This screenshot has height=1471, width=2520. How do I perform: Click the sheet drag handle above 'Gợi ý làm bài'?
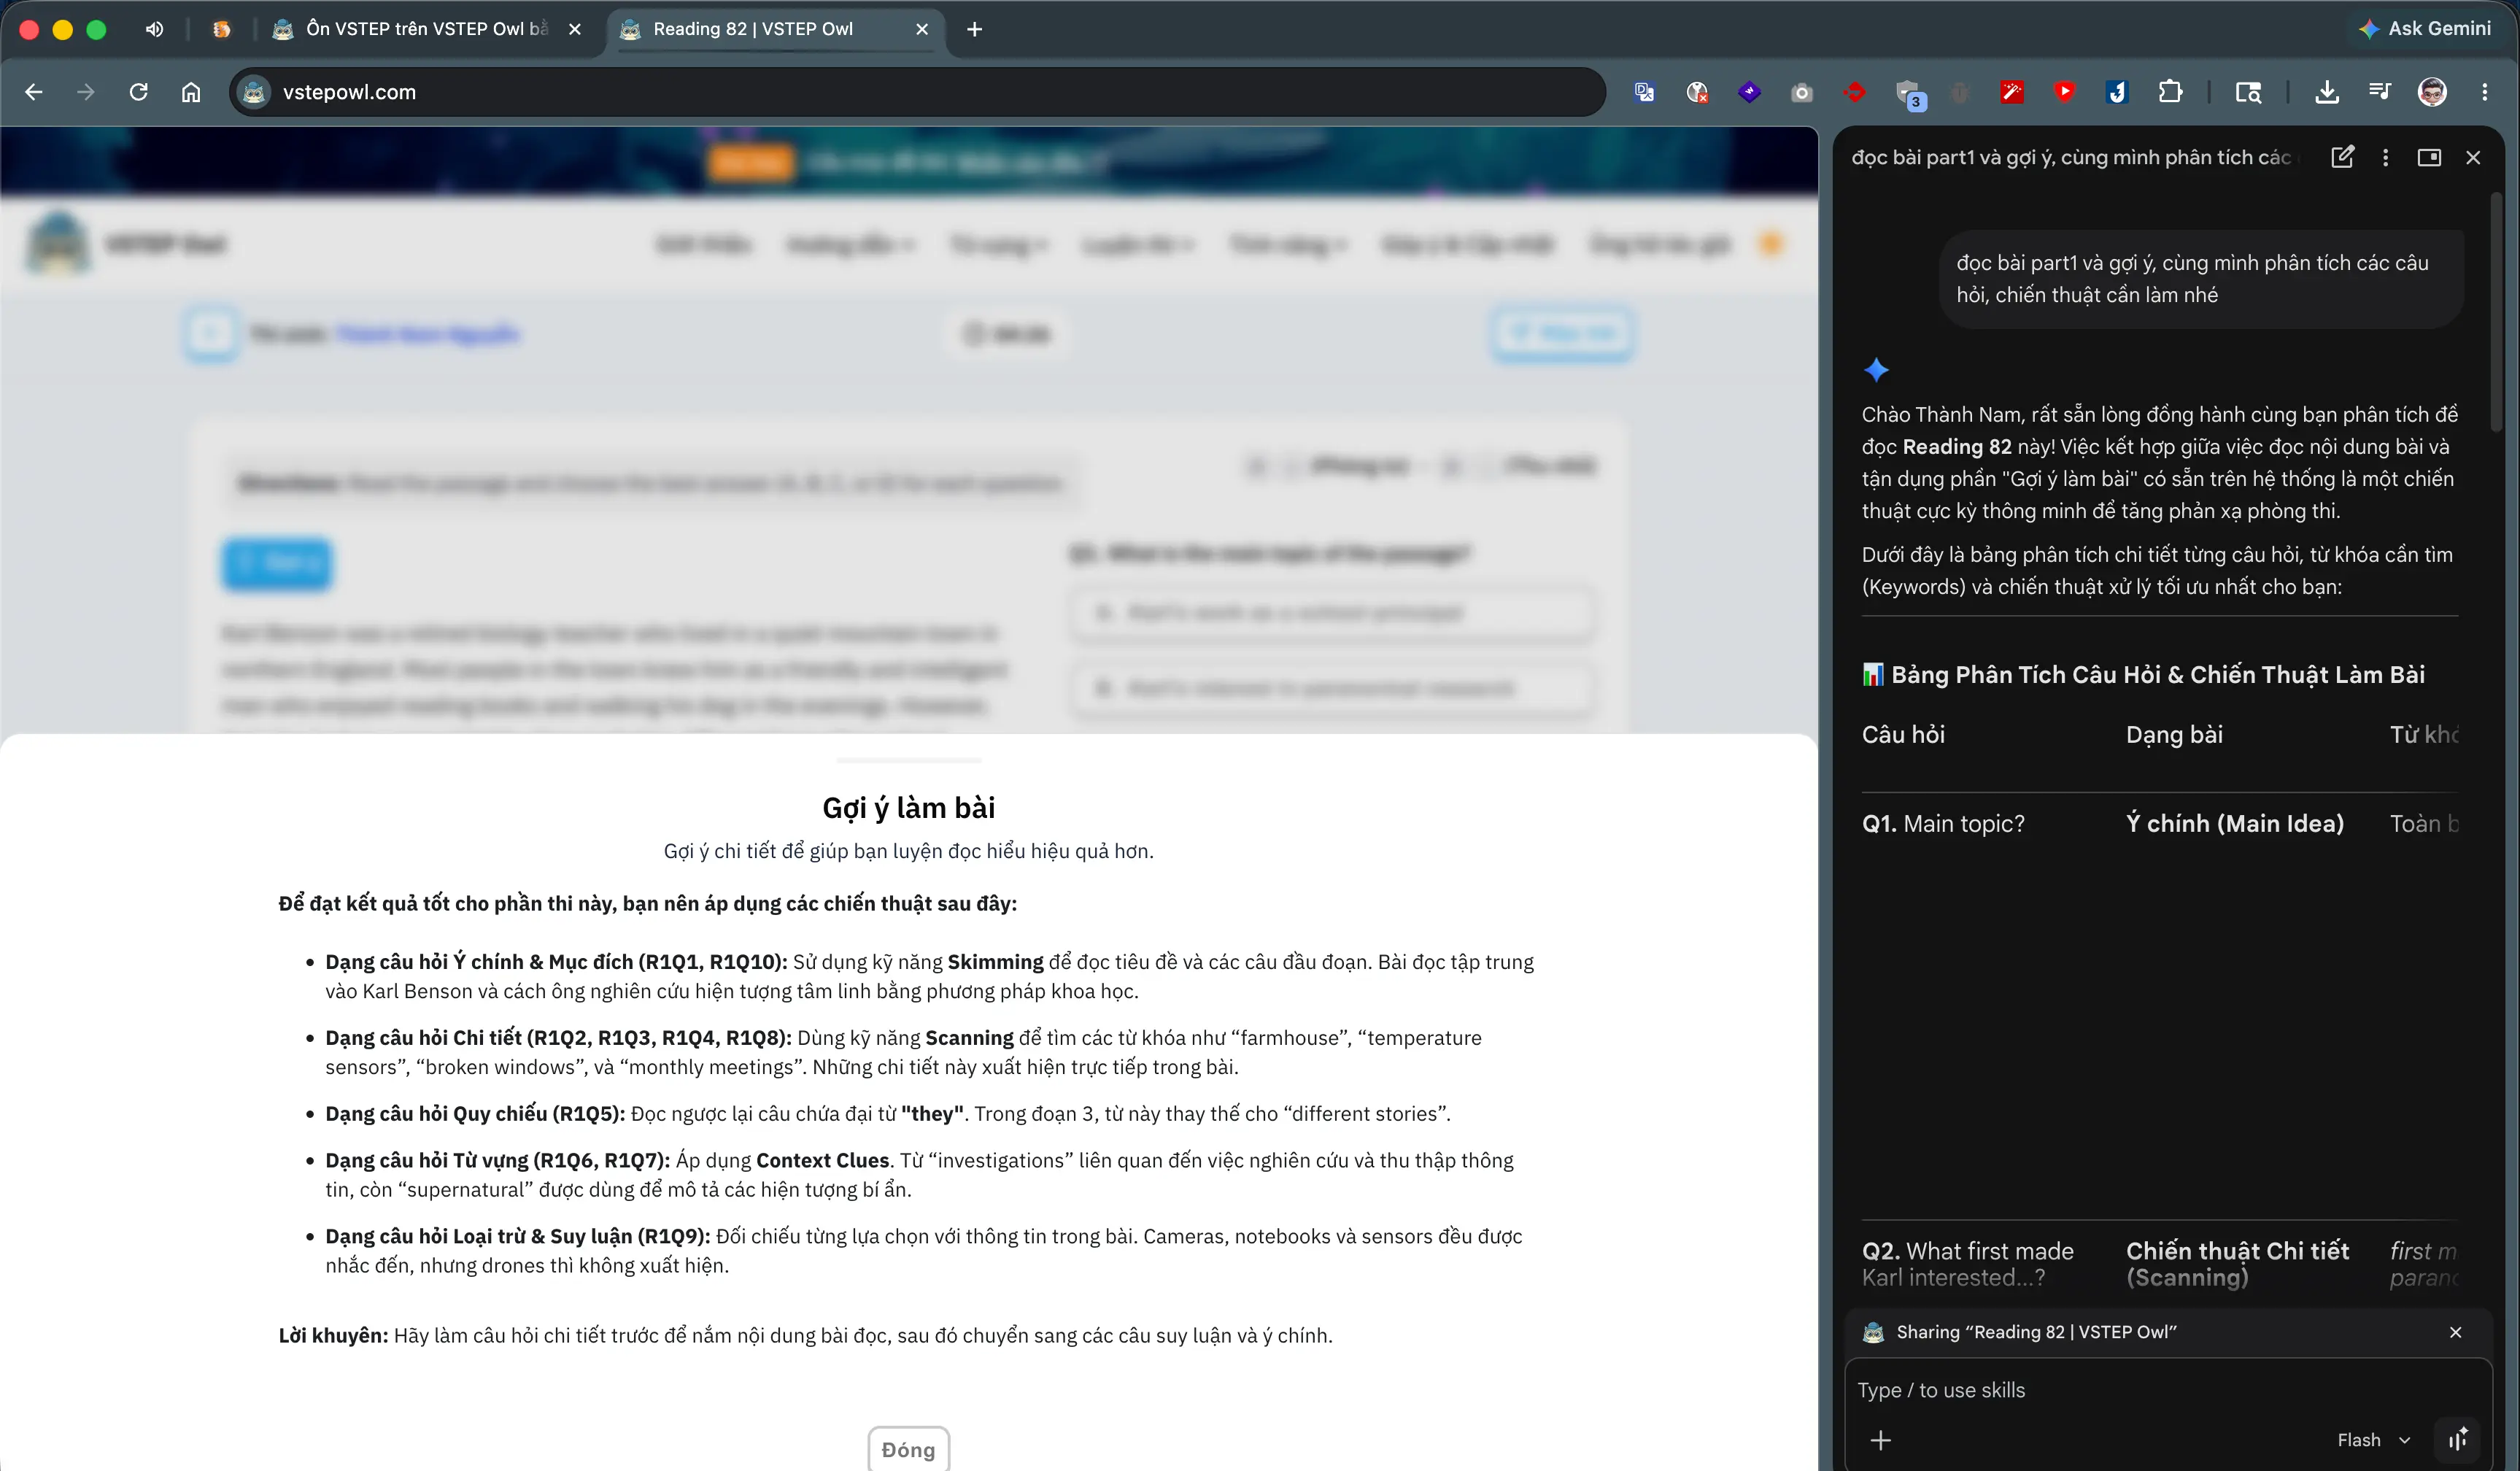tap(908, 760)
